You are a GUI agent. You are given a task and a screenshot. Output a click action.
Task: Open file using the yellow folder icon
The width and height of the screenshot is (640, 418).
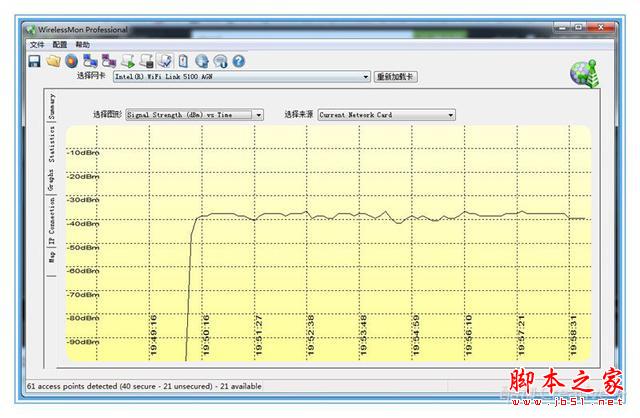click(53, 61)
